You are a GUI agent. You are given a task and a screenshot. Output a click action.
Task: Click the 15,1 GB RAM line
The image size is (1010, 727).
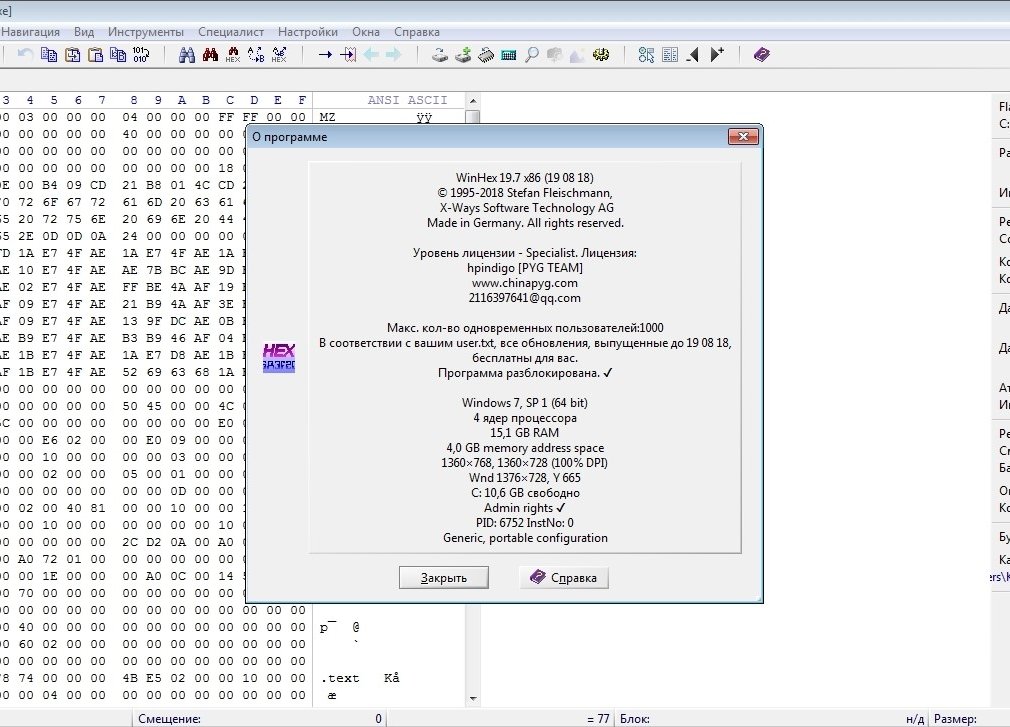coord(525,433)
